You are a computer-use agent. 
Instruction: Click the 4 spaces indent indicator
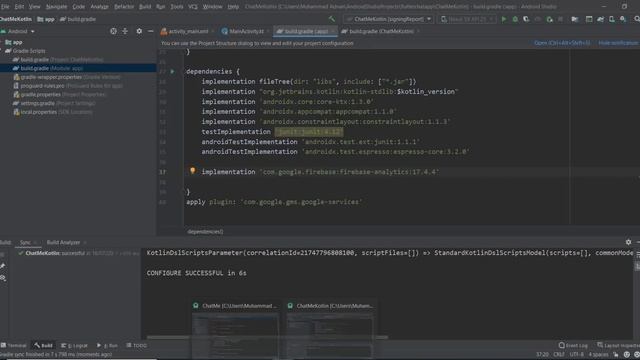click(598, 354)
